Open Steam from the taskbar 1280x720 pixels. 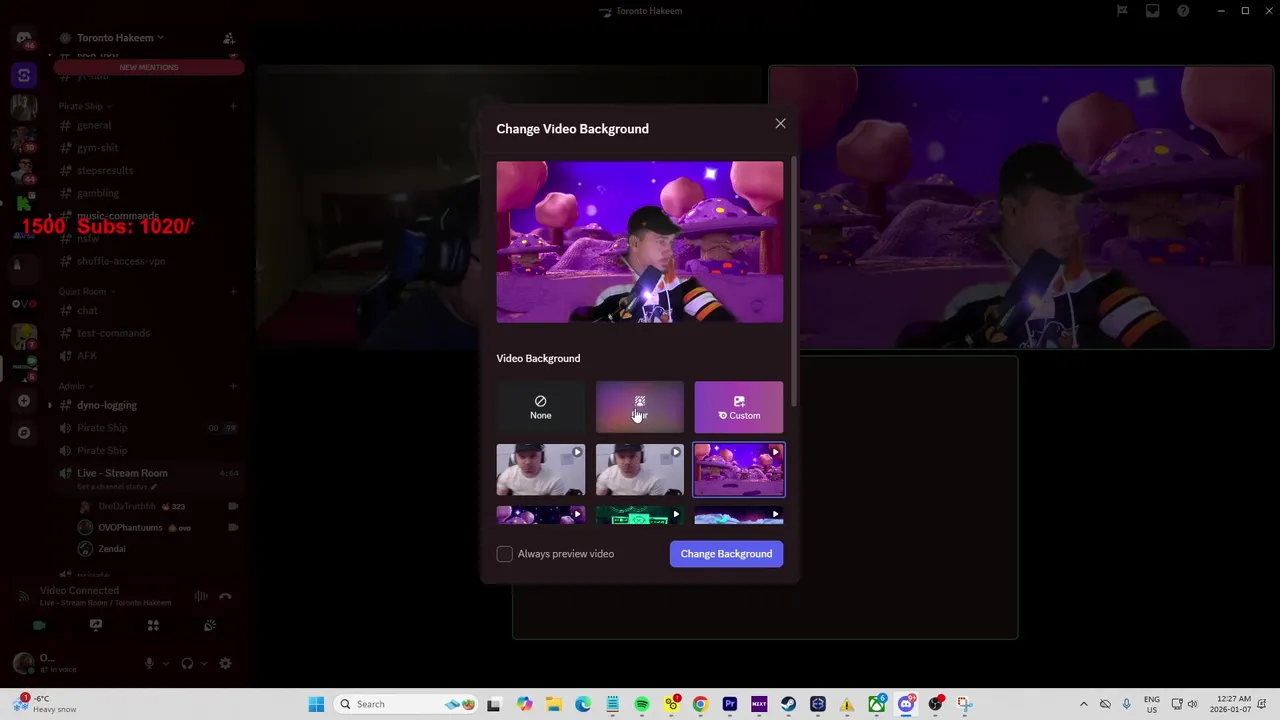click(788, 704)
